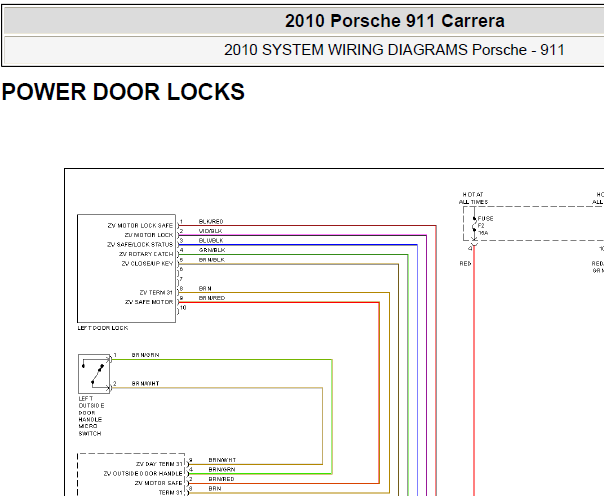Click the "POWER DOOR LOCKS" heading
This screenshot has width=604, height=496.
tap(123, 92)
